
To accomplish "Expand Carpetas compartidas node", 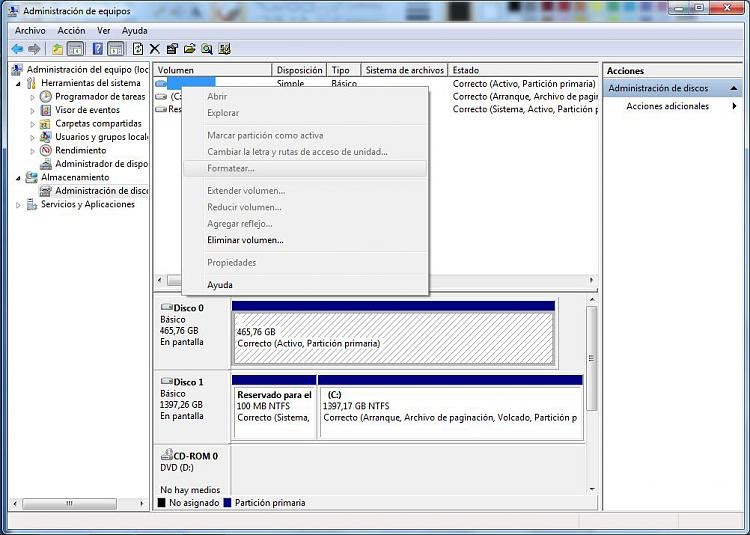I will tap(32, 124).
